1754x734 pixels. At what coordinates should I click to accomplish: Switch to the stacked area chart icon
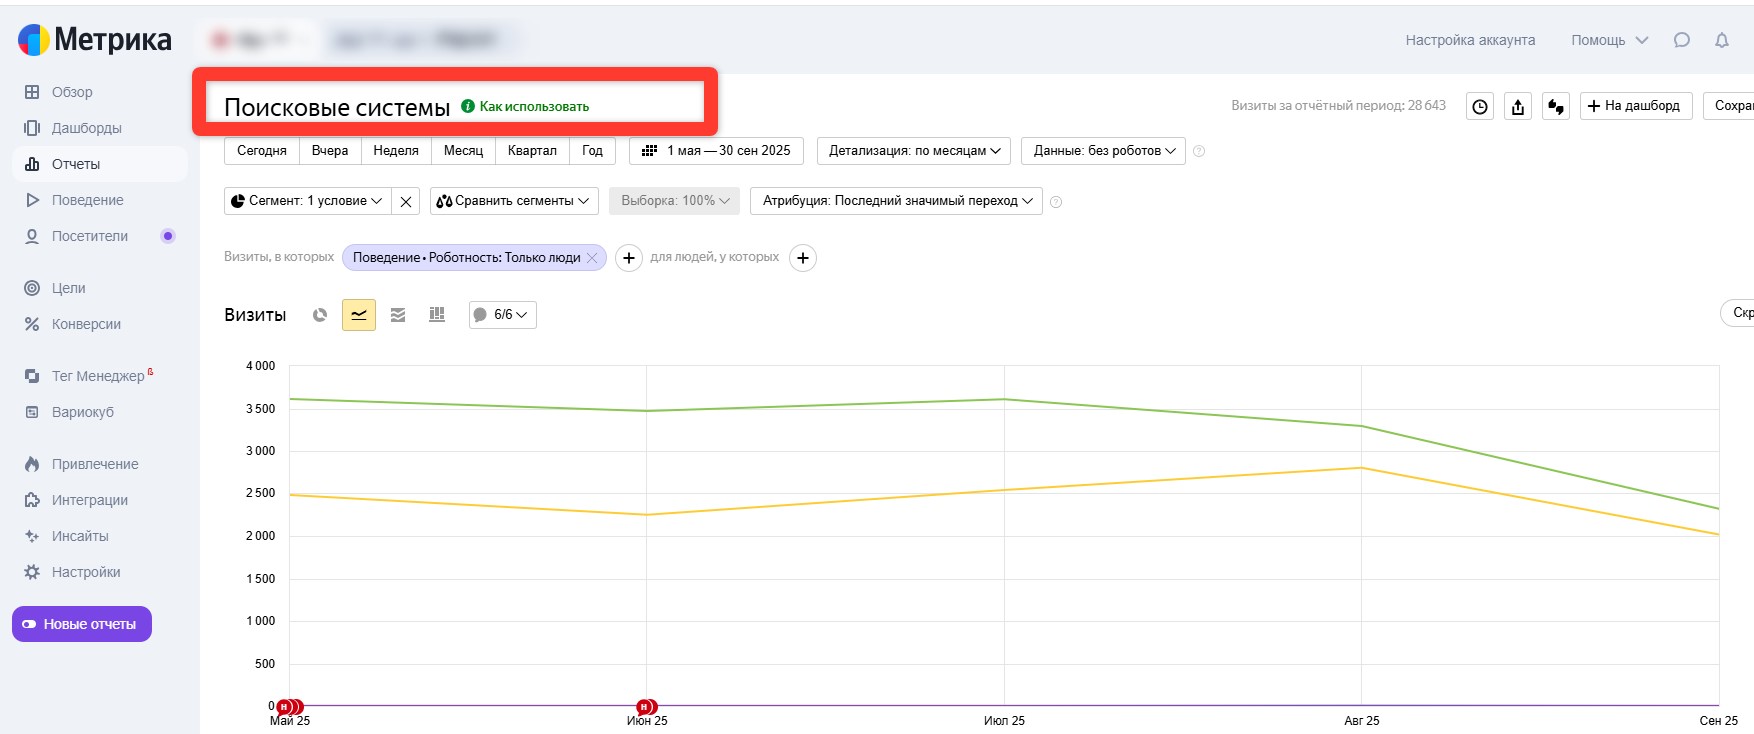click(x=398, y=315)
